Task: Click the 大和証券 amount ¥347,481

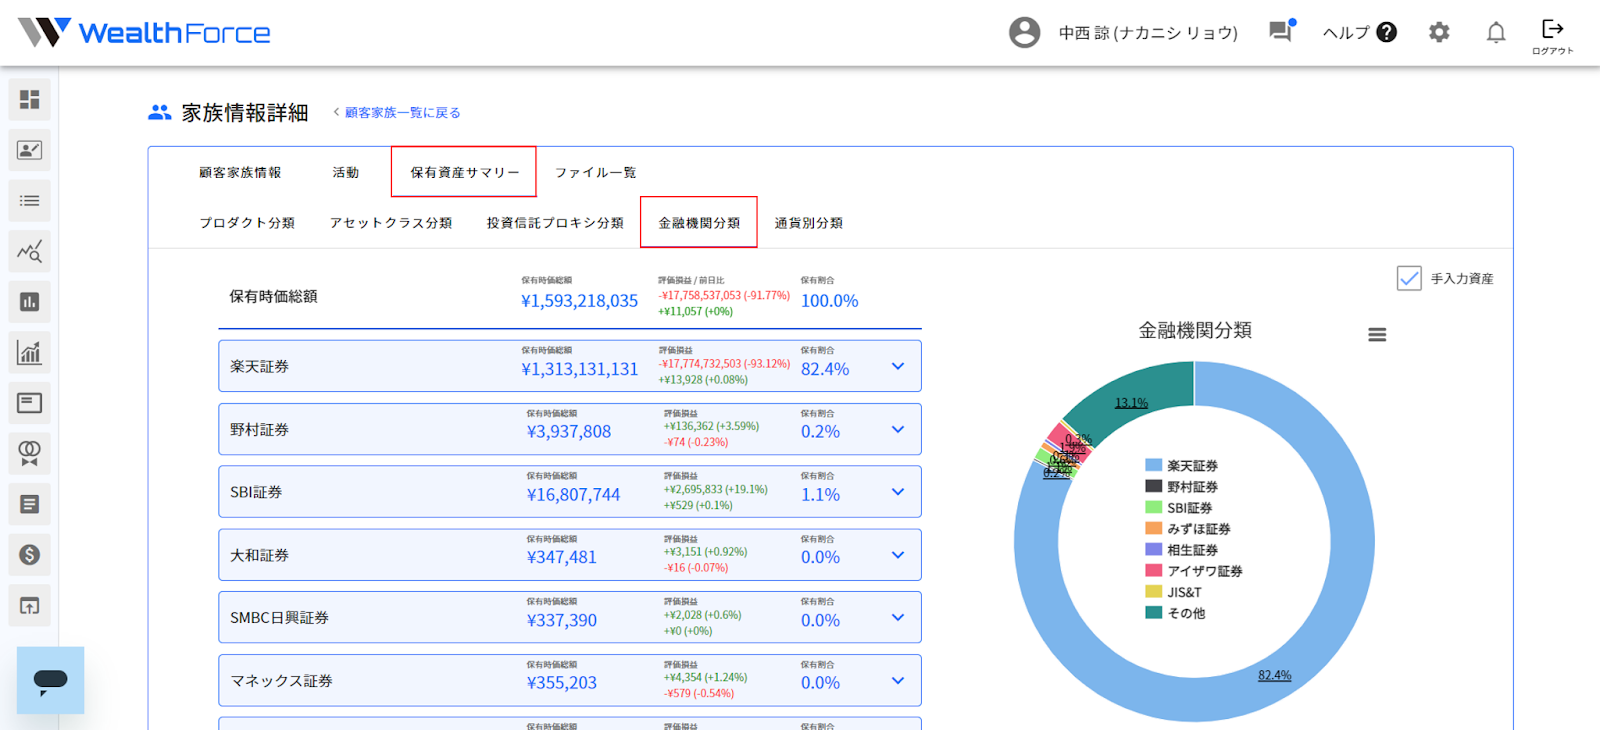Action: pyautogui.click(x=562, y=558)
